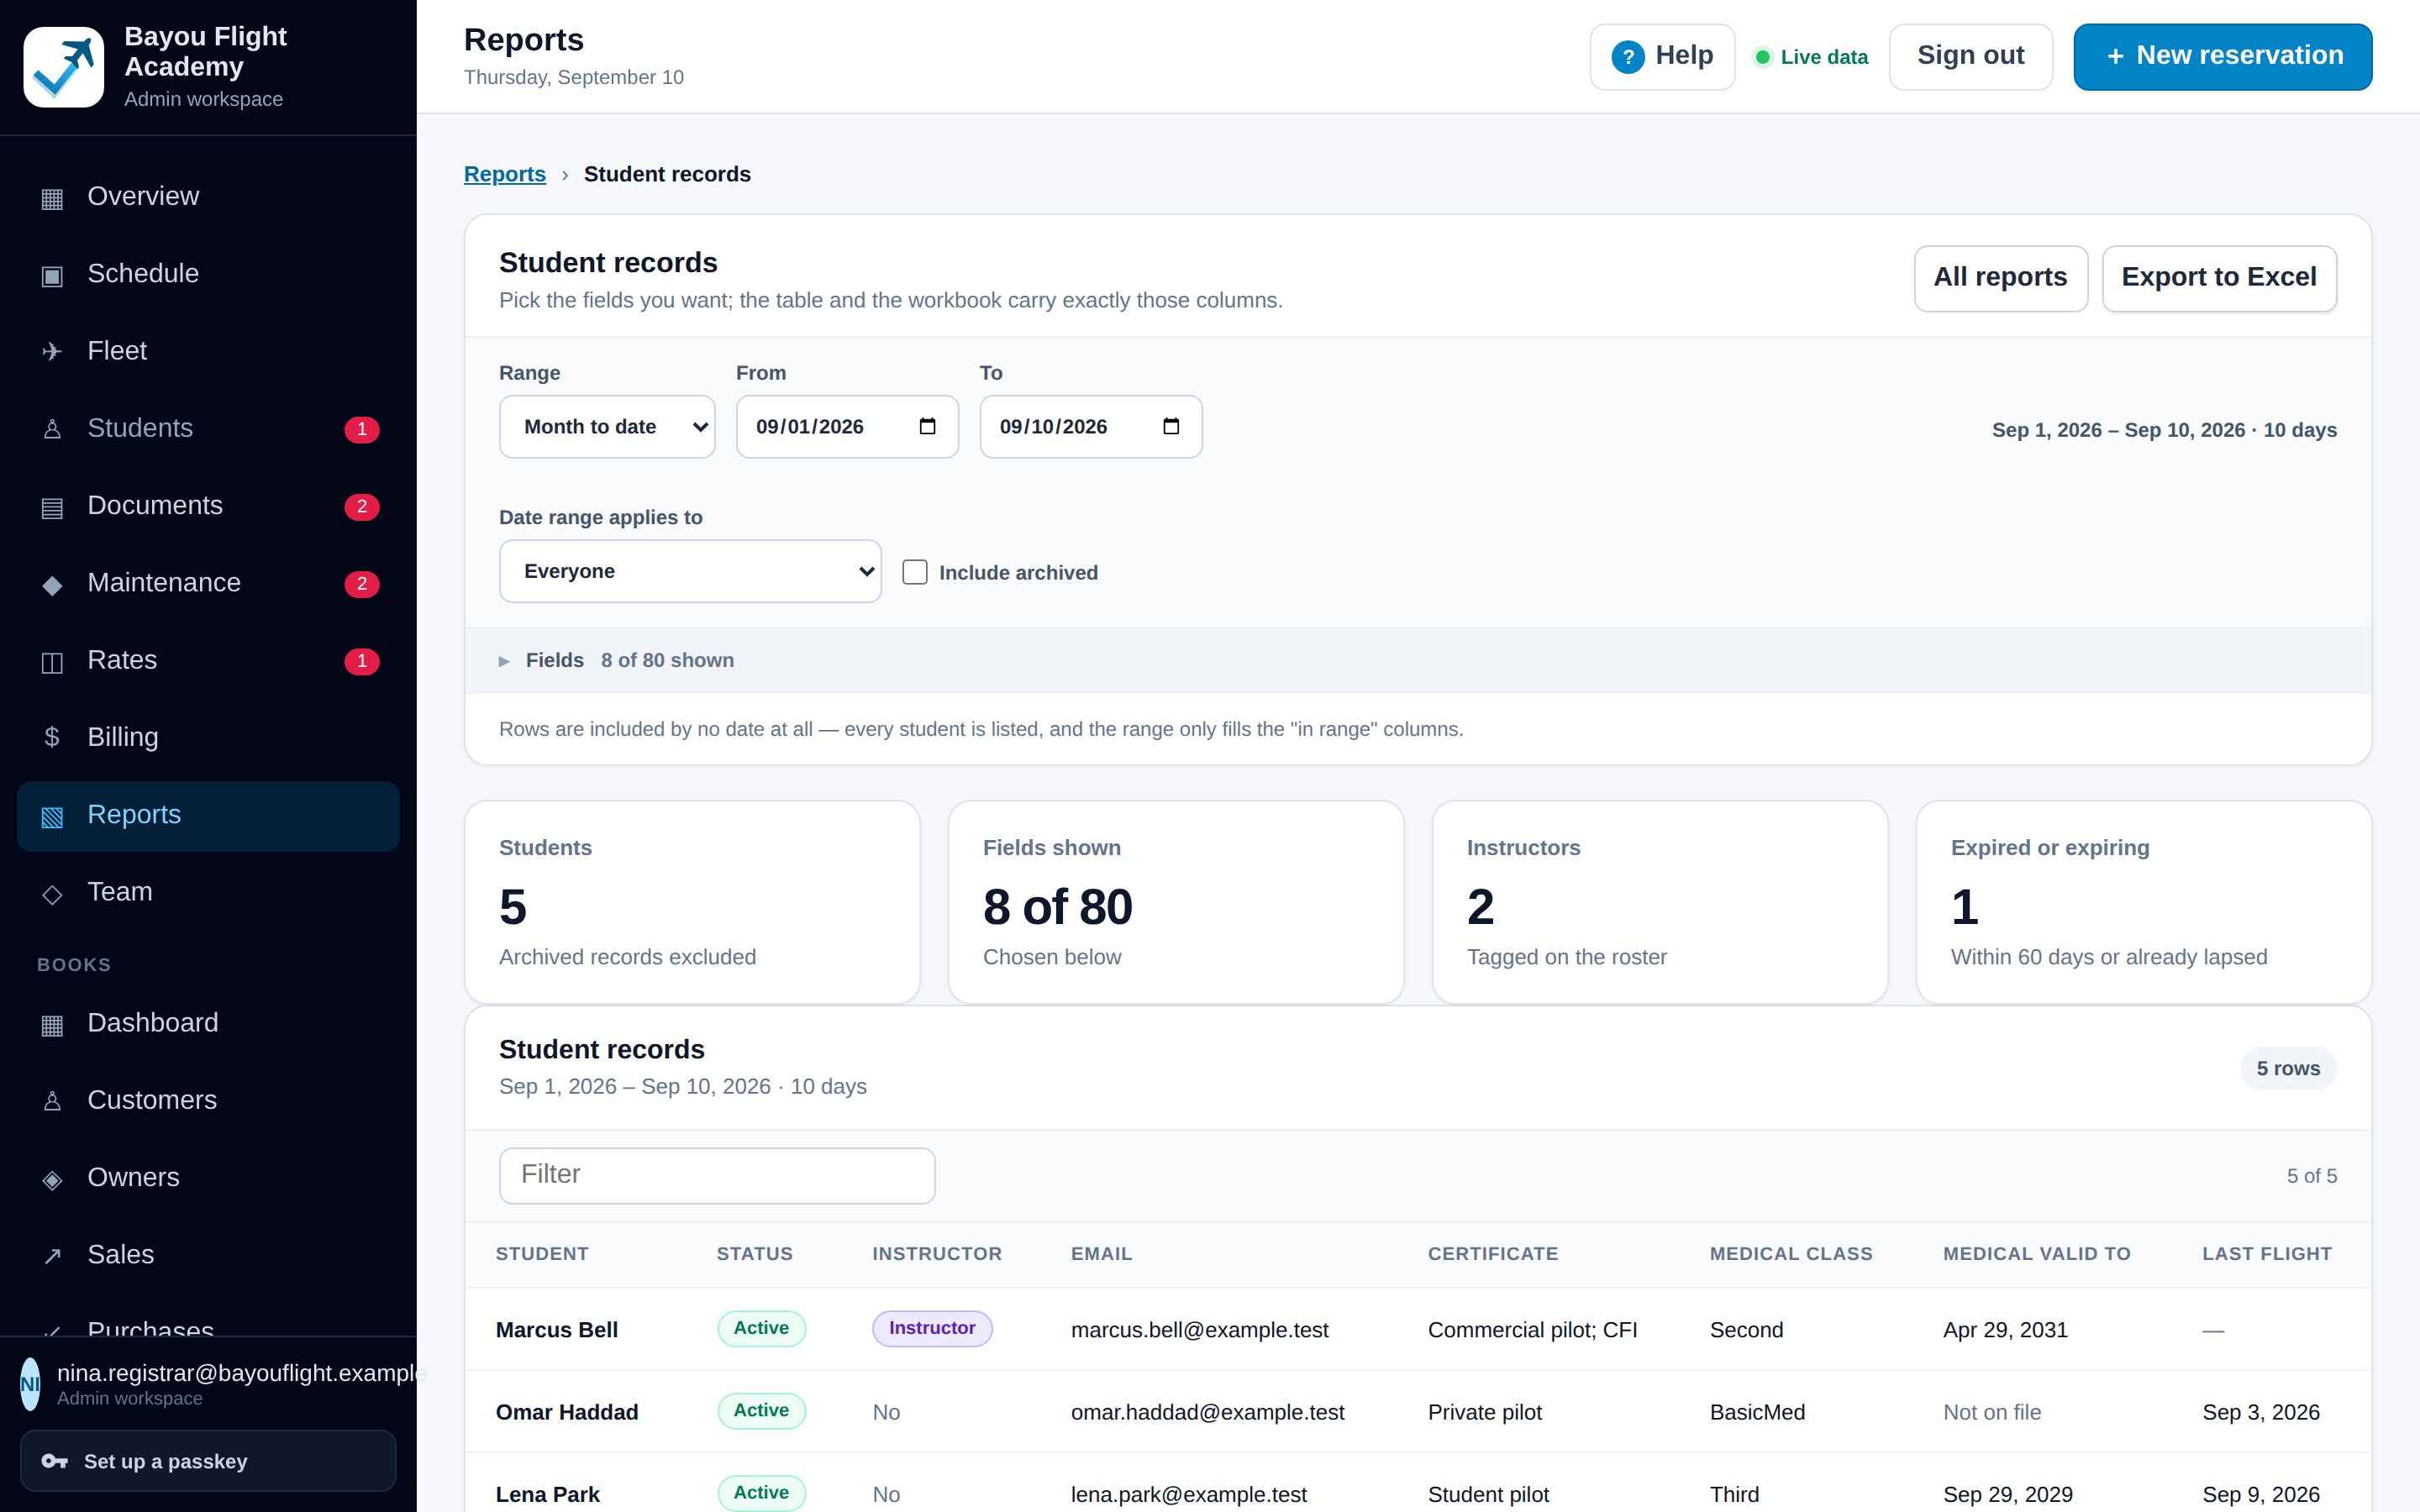Screen dimensions: 2420x1512
Task: Click the Not on file medical value
Action: (x=1992, y=1412)
